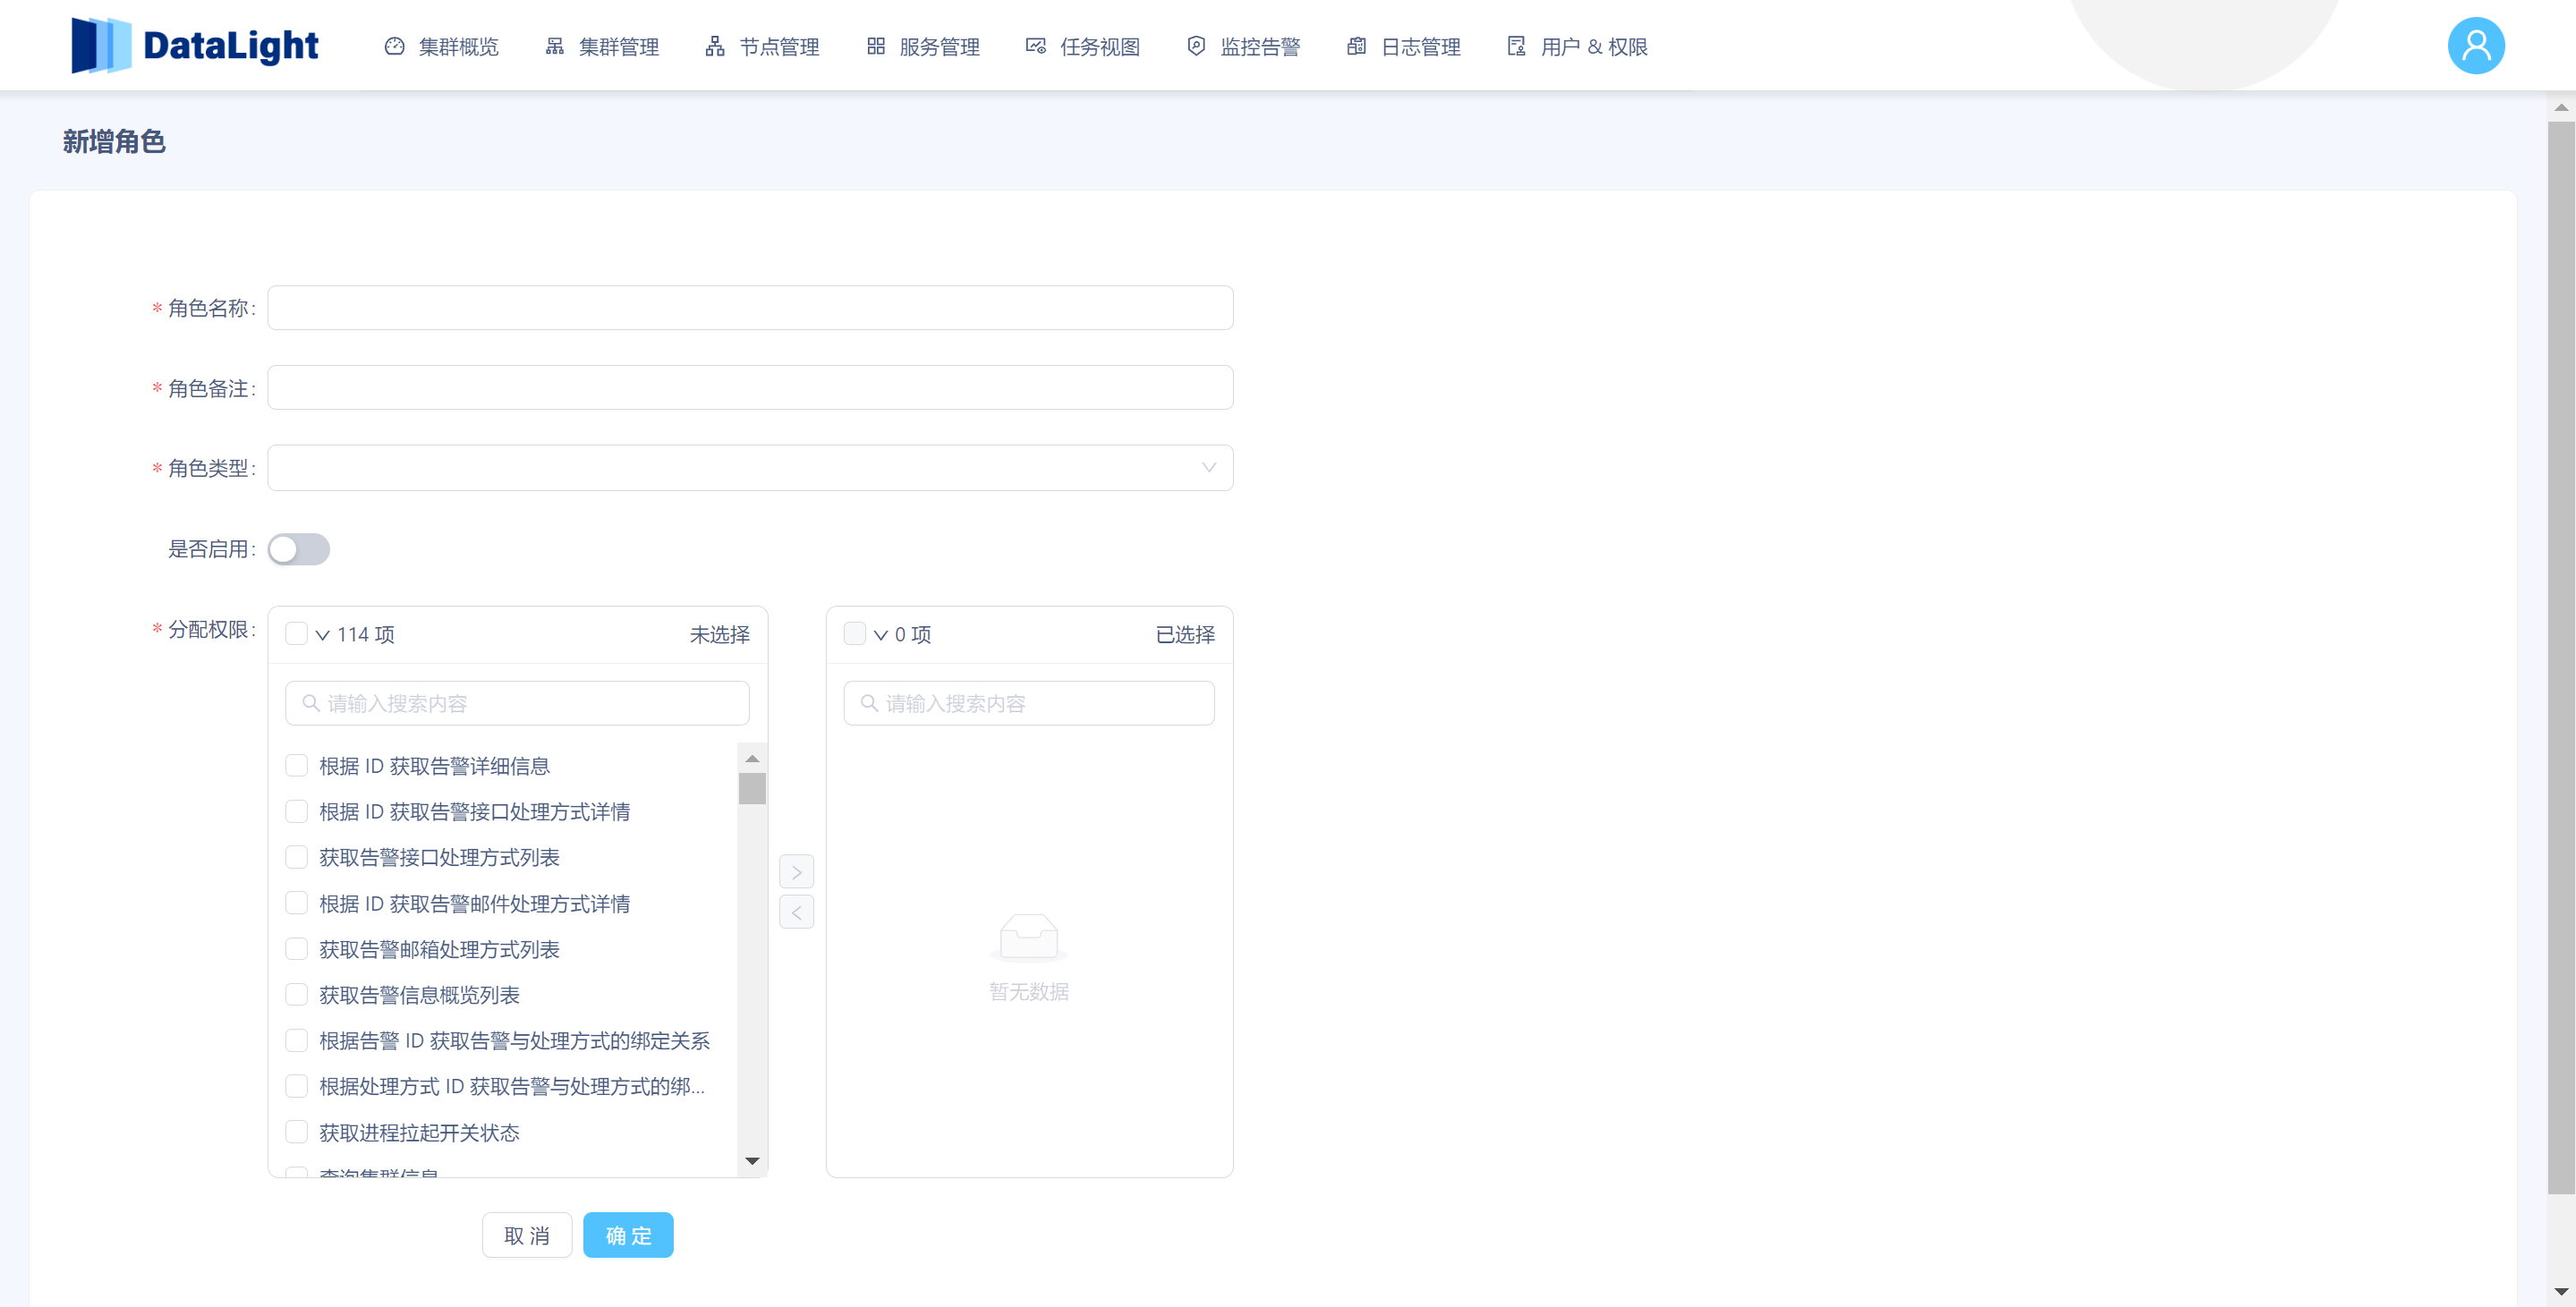Screen dimensions: 2576x1307
Task: Click the 新增角色 page title
Action: [x=114, y=142]
